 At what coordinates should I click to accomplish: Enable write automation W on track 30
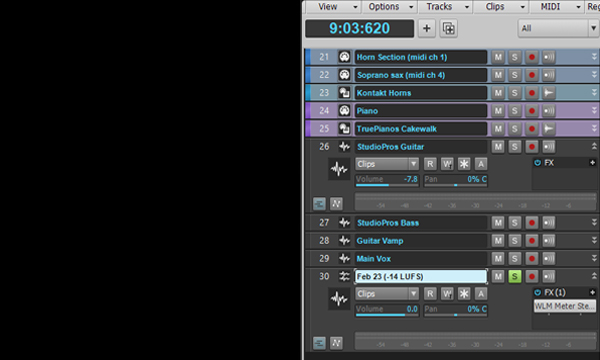447,294
